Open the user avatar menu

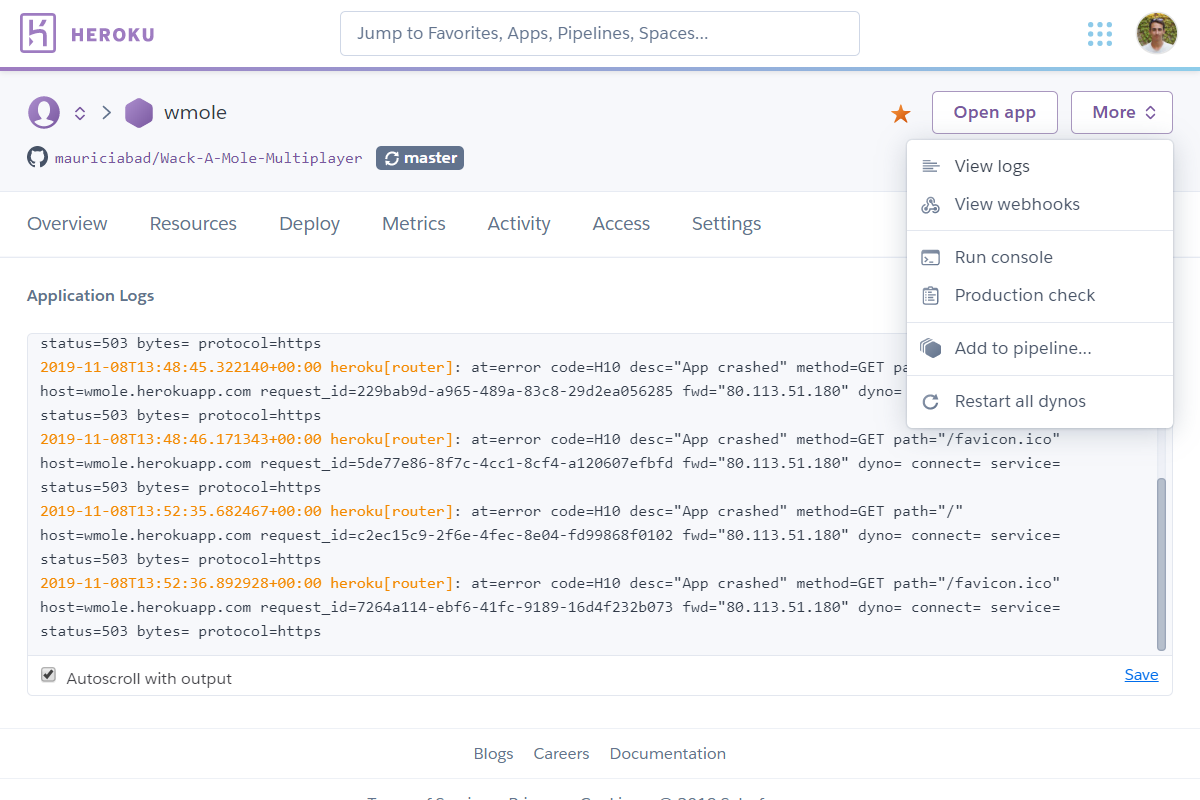click(1156, 34)
